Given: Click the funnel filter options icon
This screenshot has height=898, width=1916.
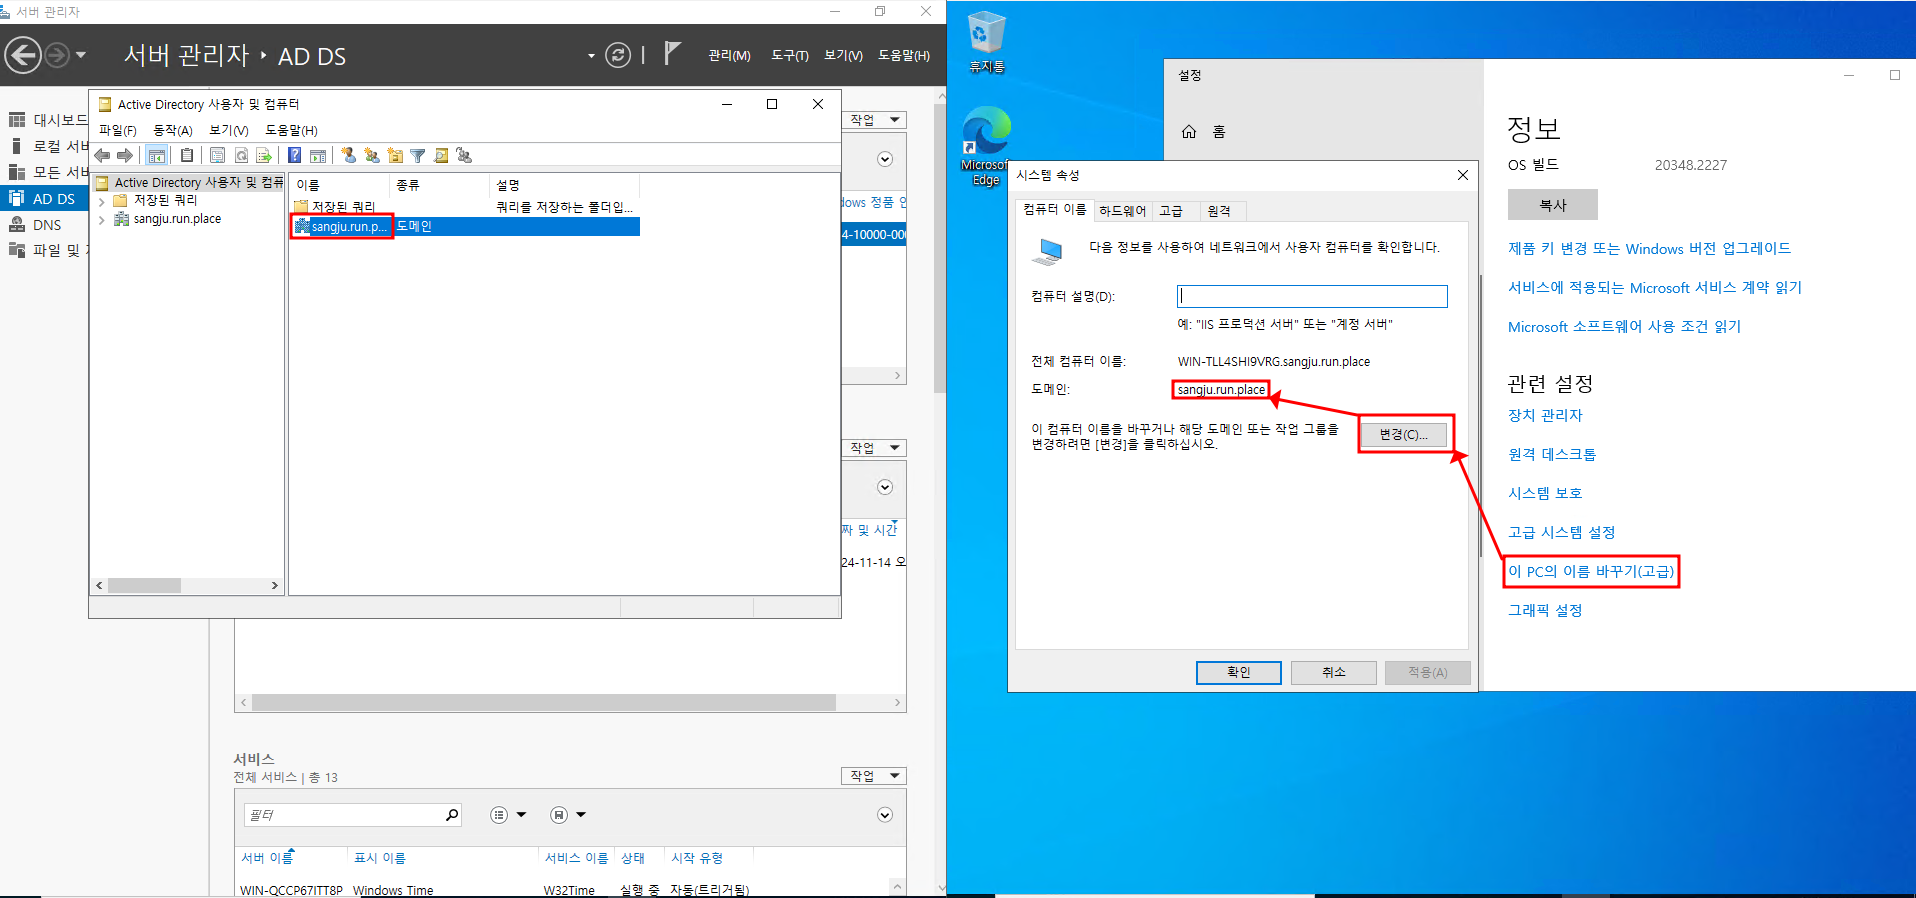Looking at the screenshot, I should tap(418, 155).
